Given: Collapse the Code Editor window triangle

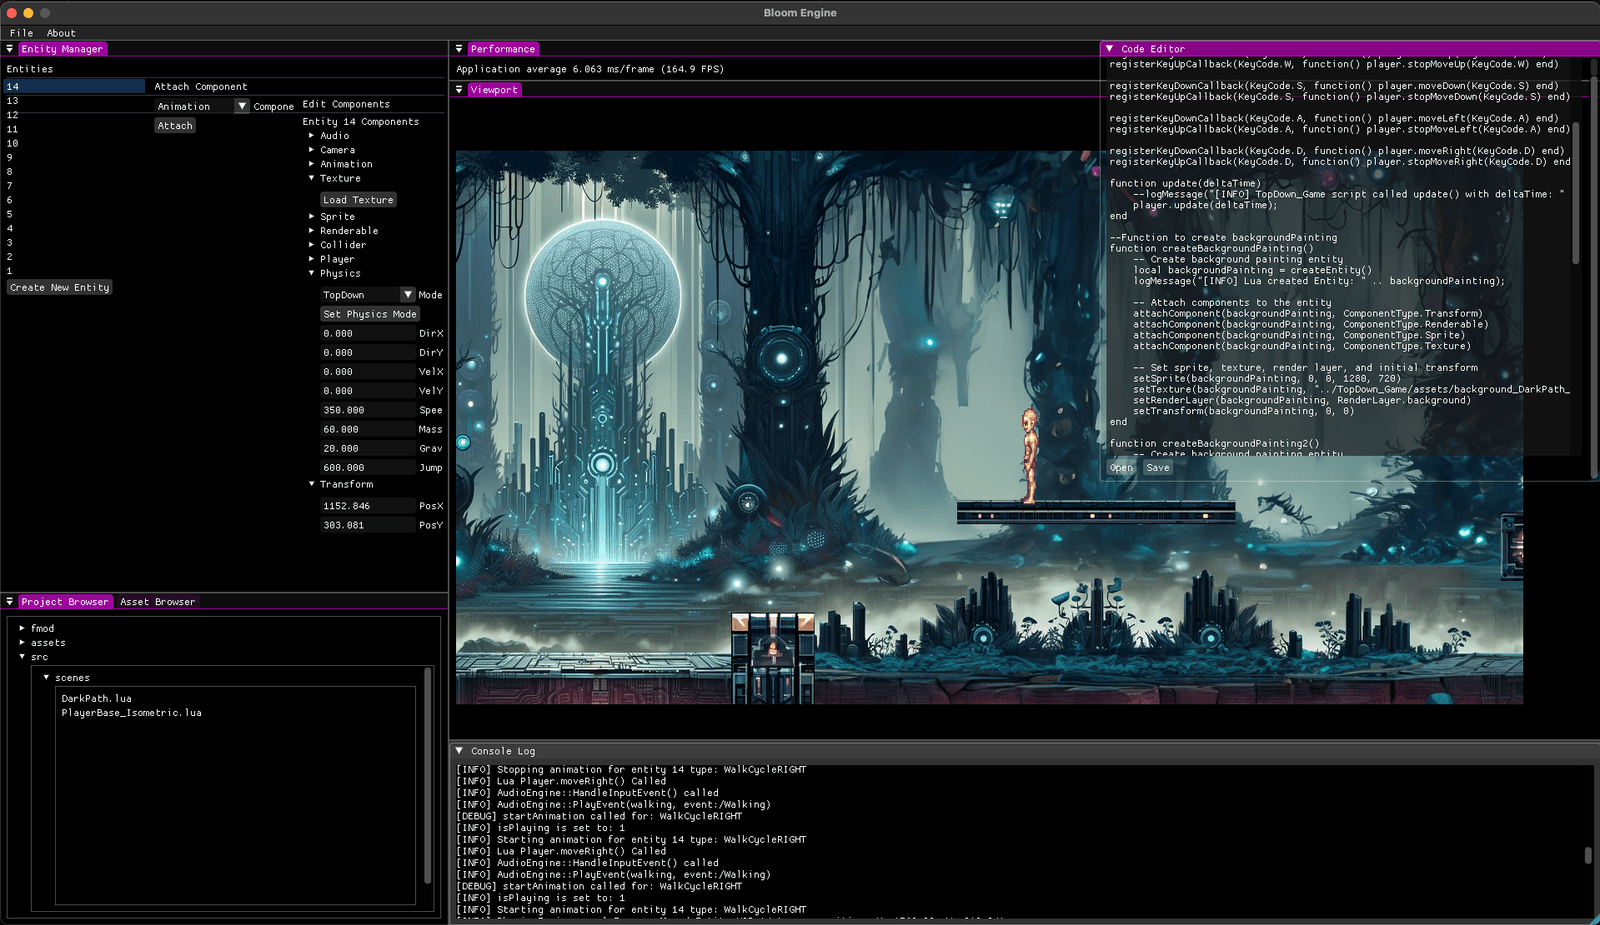Looking at the screenshot, I should tap(1109, 48).
